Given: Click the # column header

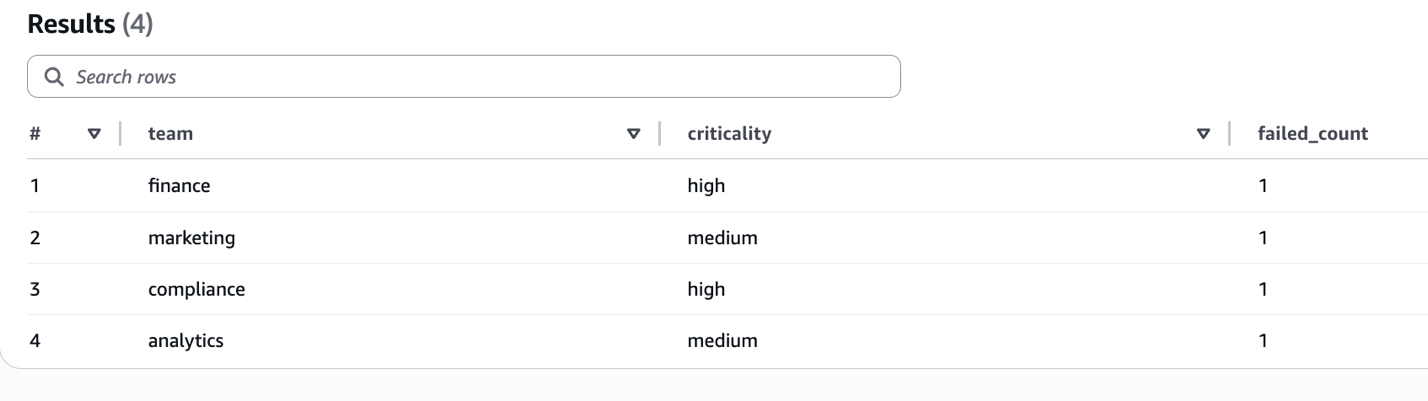Looking at the screenshot, I should [34, 134].
